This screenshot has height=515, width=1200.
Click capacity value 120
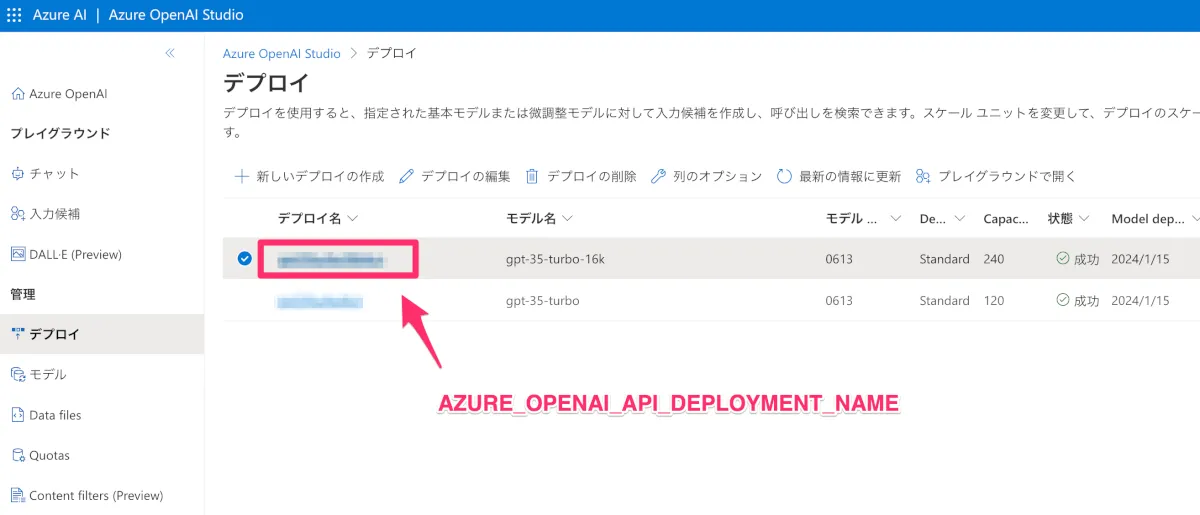(994, 300)
